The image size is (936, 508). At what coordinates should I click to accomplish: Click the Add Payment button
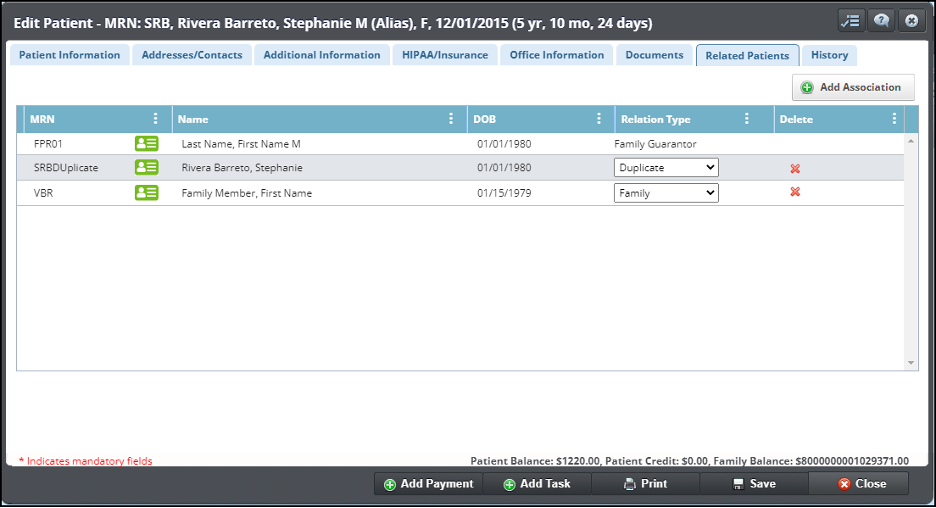pyautogui.click(x=428, y=484)
